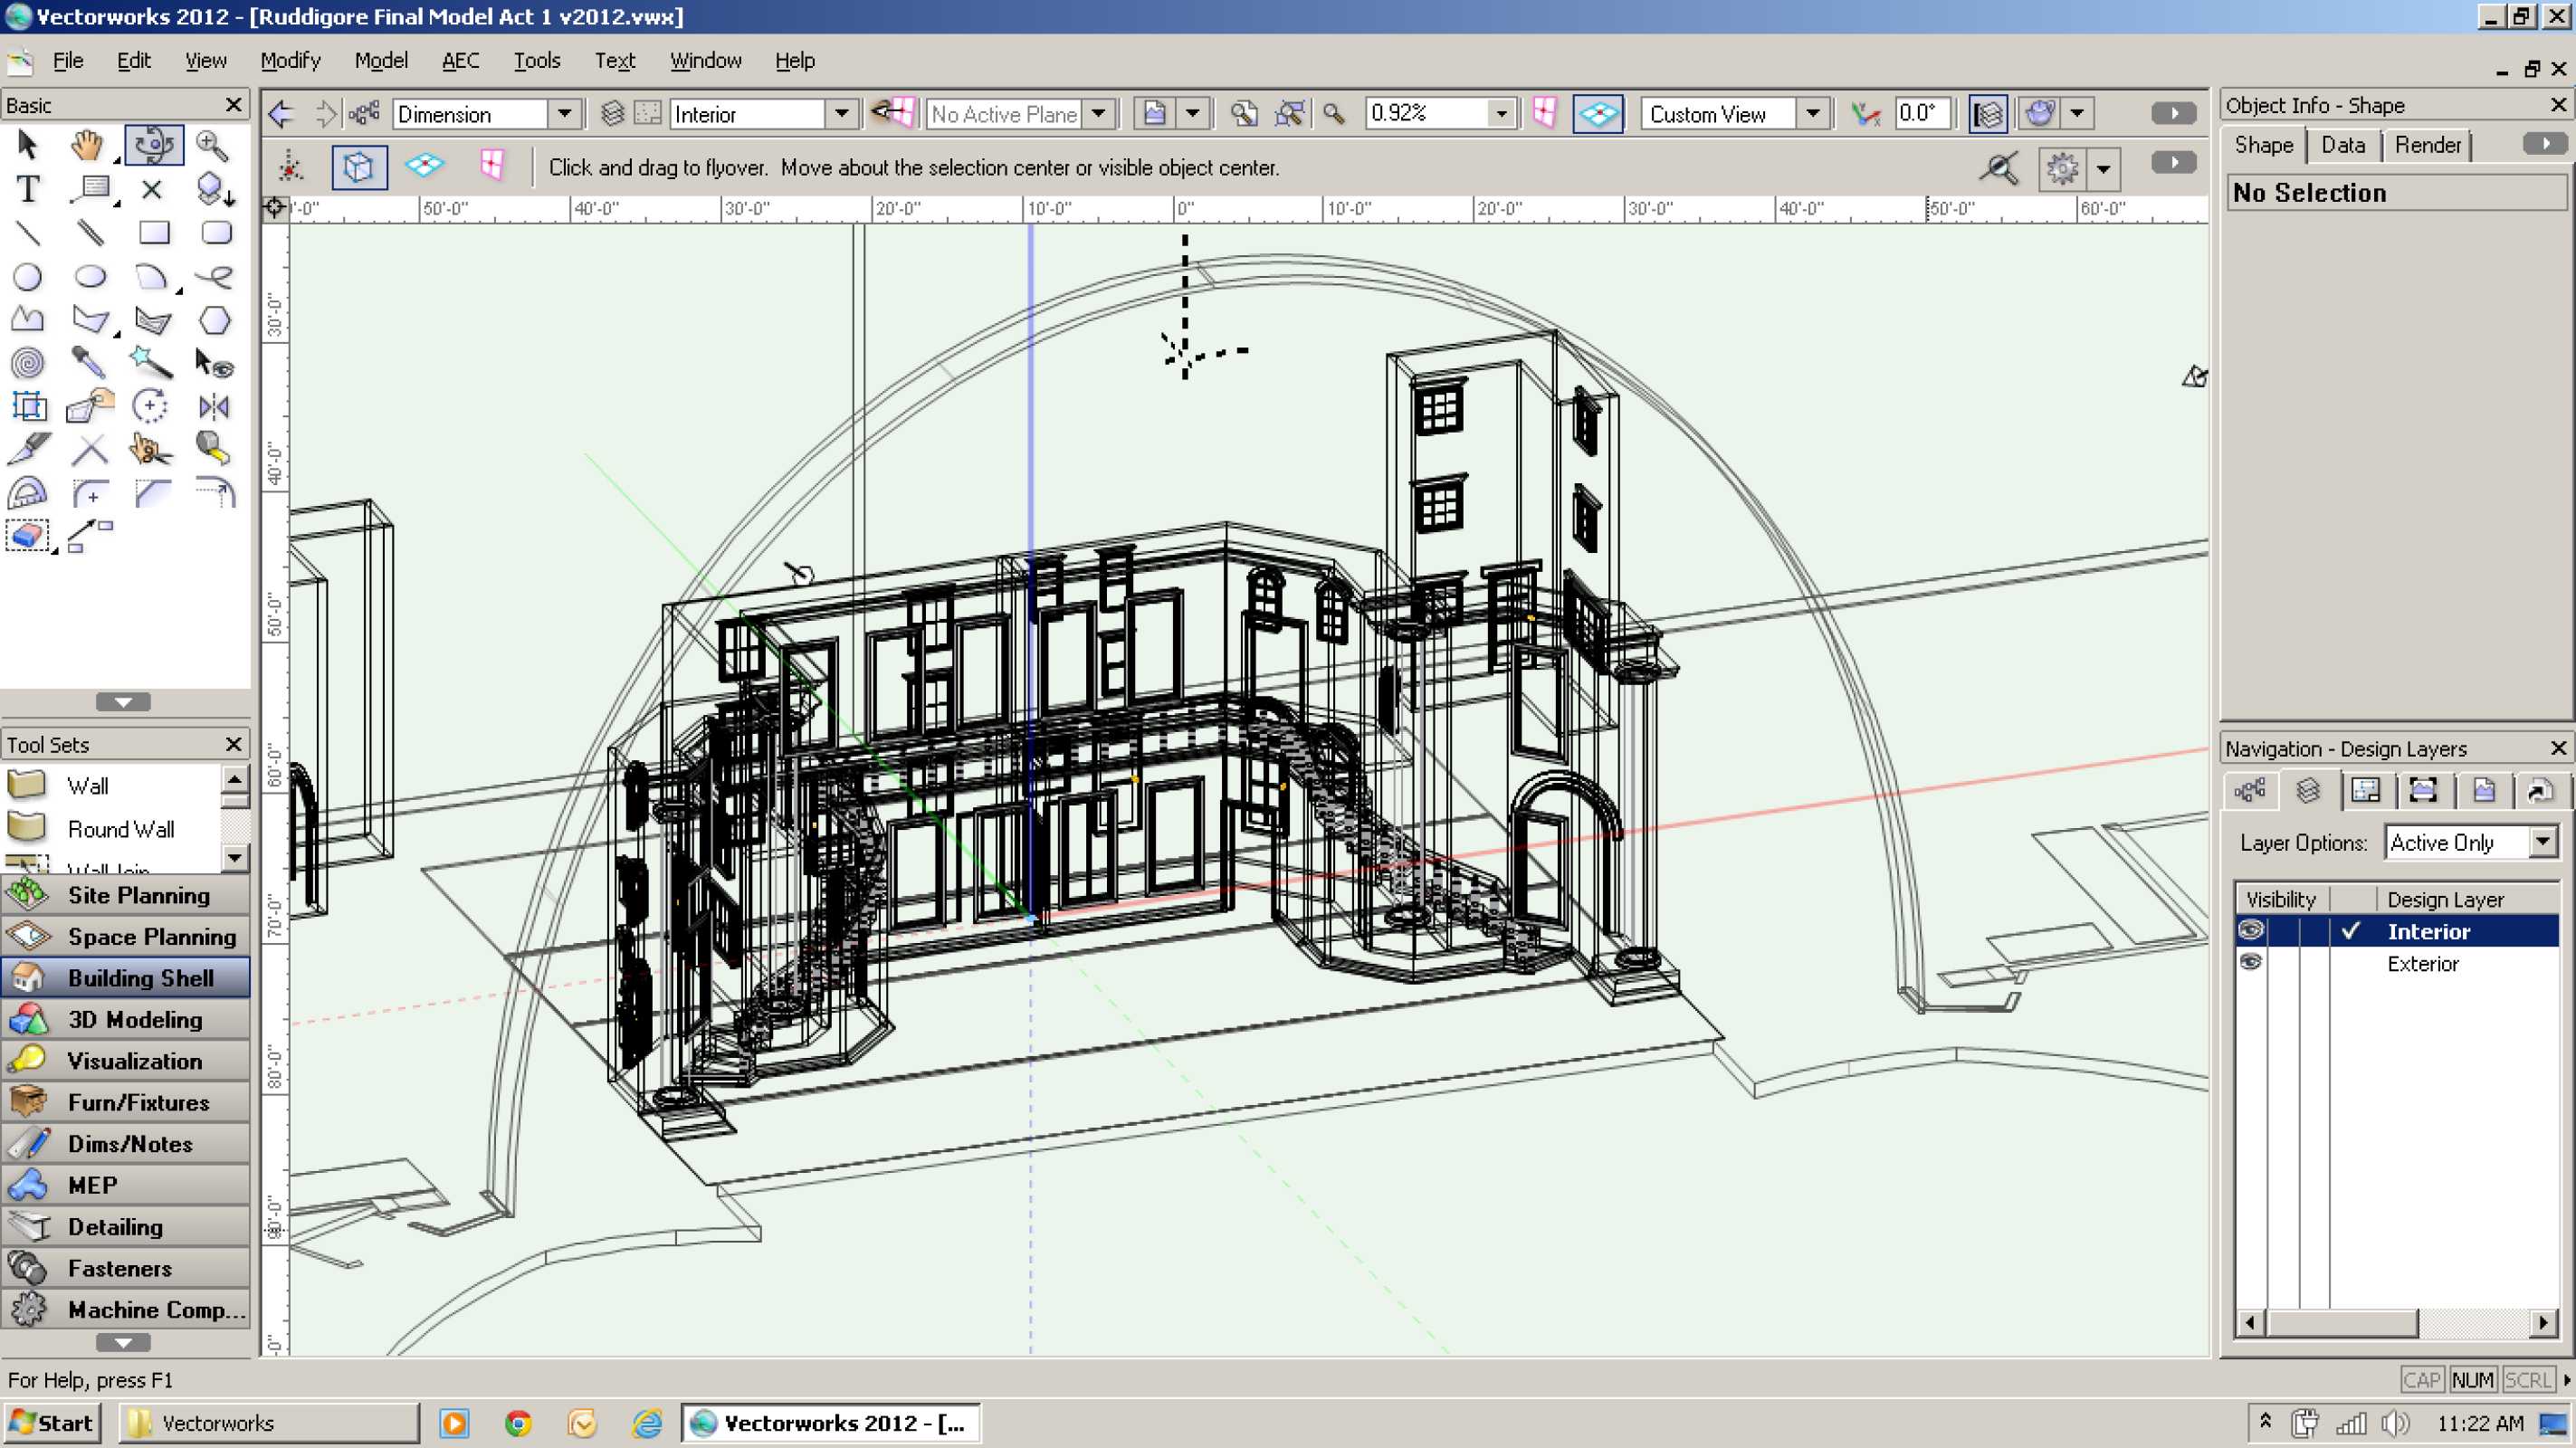Screen dimensions: 2576x1448
Task: Click the Spiral tool icon
Action: pos(28,363)
